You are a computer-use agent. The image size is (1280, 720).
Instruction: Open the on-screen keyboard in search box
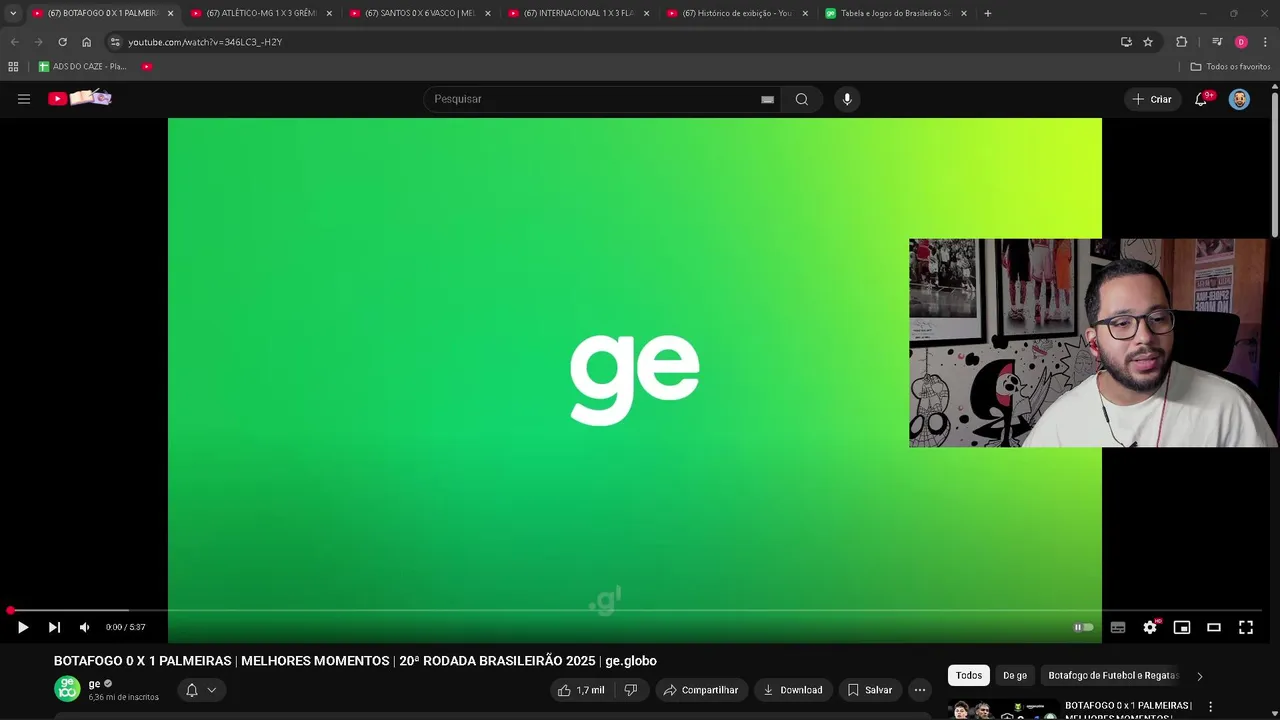(x=767, y=99)
